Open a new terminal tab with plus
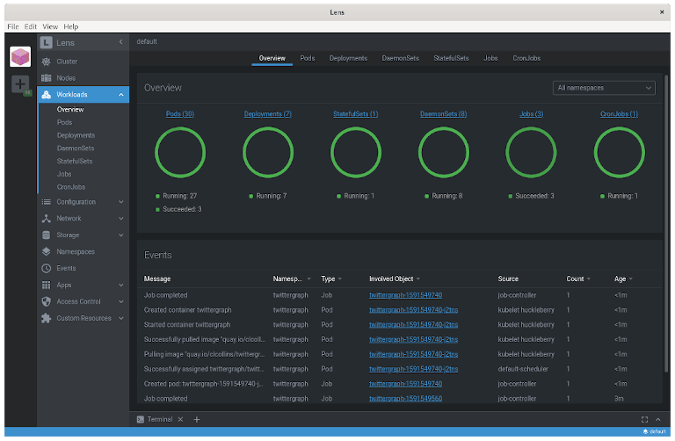 [197, 419]
